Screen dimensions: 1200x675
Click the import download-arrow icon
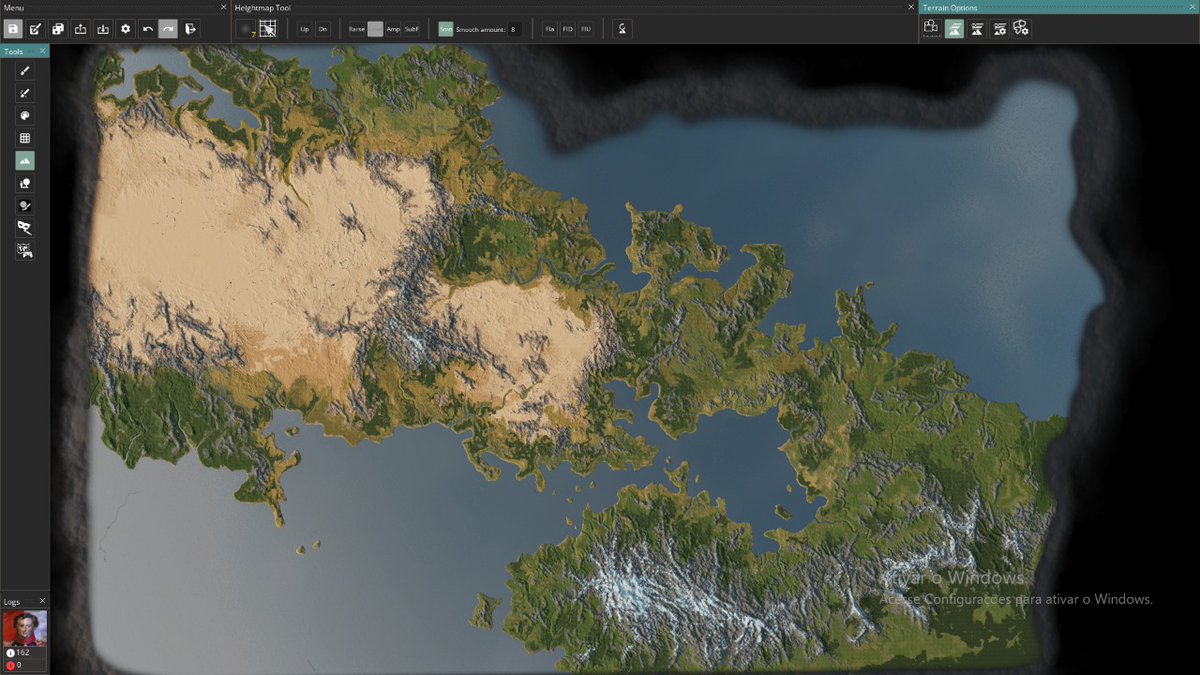[103, 29]
